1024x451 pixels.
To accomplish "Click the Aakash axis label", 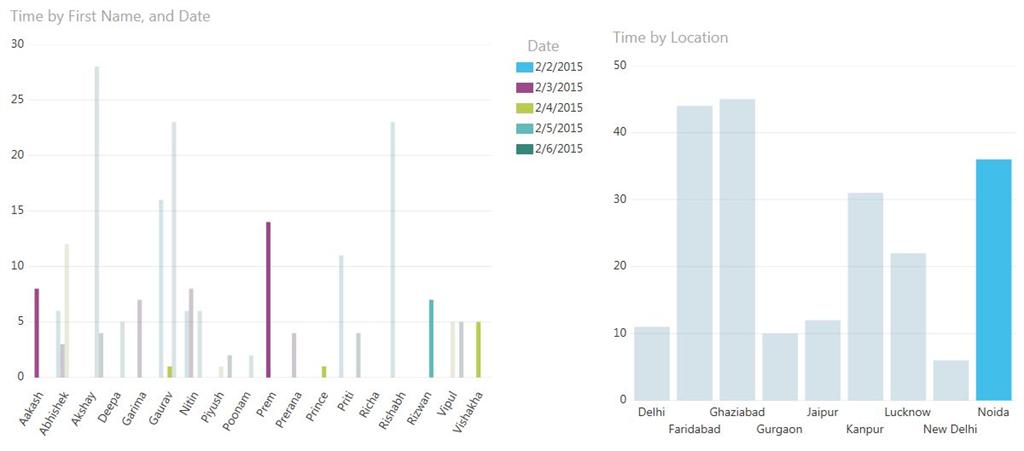I will click(31, 409).
